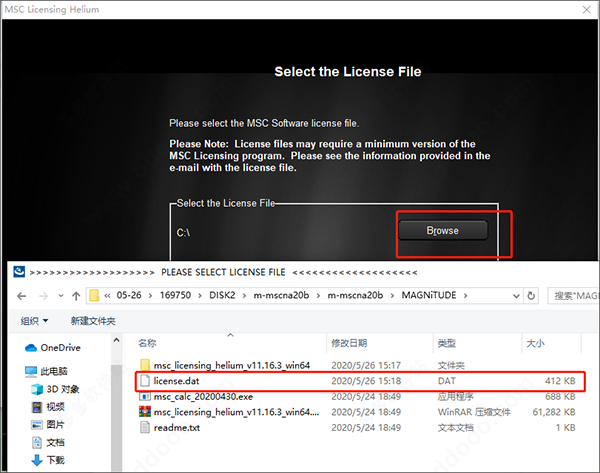Click the OneDrive cloud icon
The image size is (600, 473).
point(31,348)
